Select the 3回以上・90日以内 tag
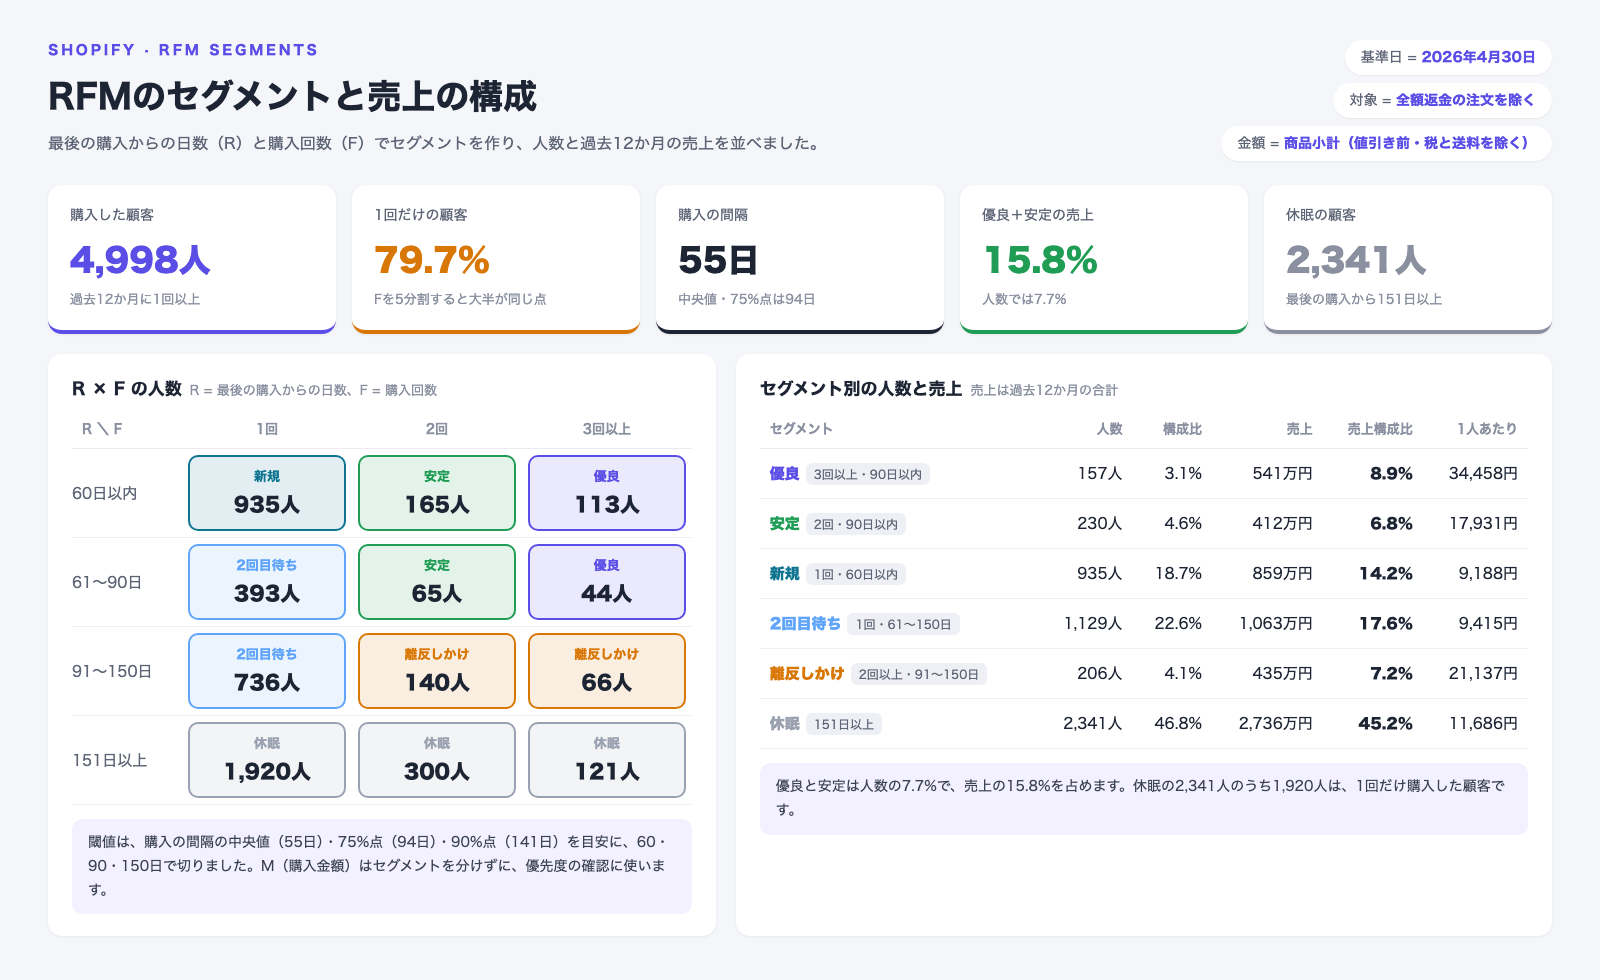 click(x=868, y=474)
